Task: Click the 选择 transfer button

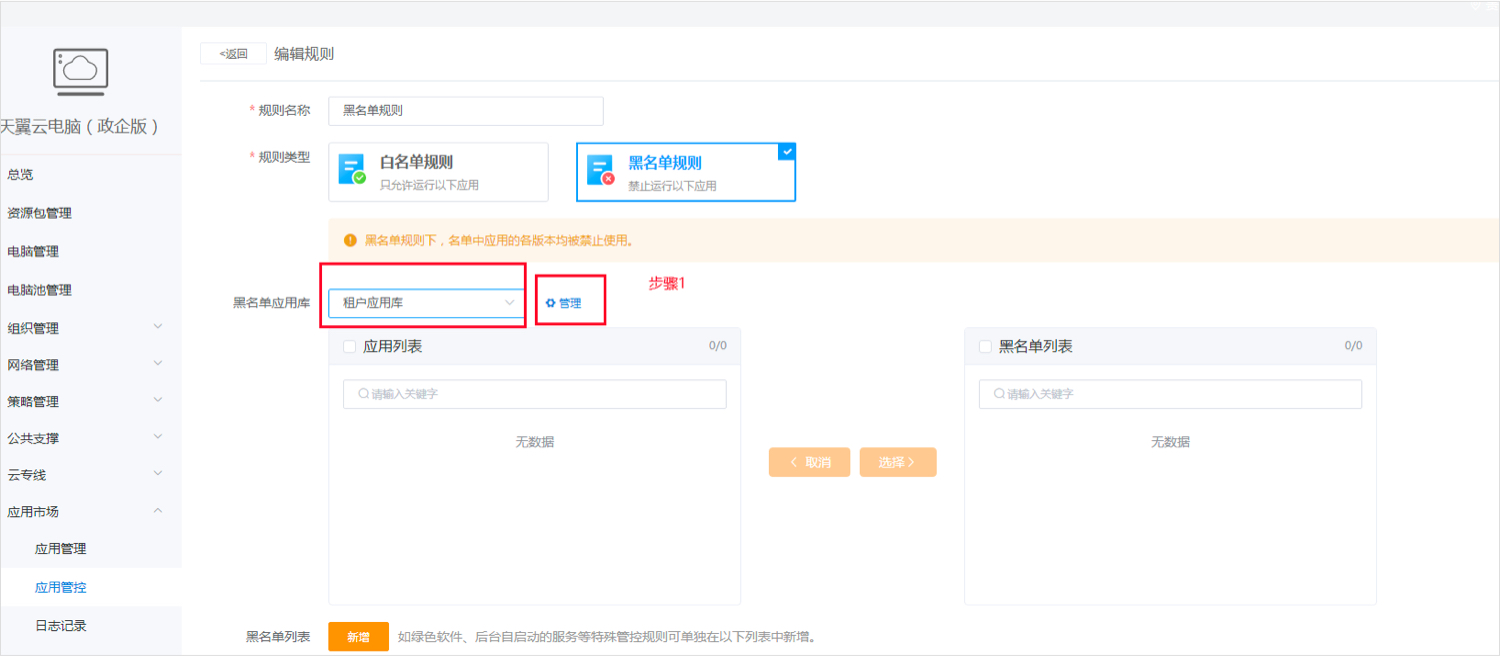Action: pyautogui.click(x=897, y=462)
